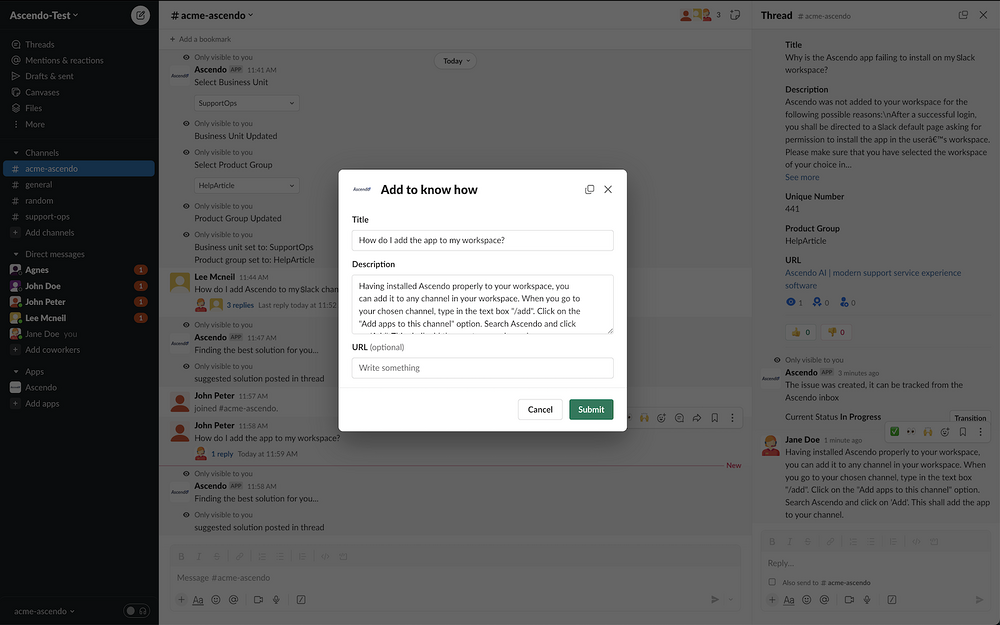Cancel the Add to know how dialog
This screenshot has width=1000, height=625.
(540, 409)
